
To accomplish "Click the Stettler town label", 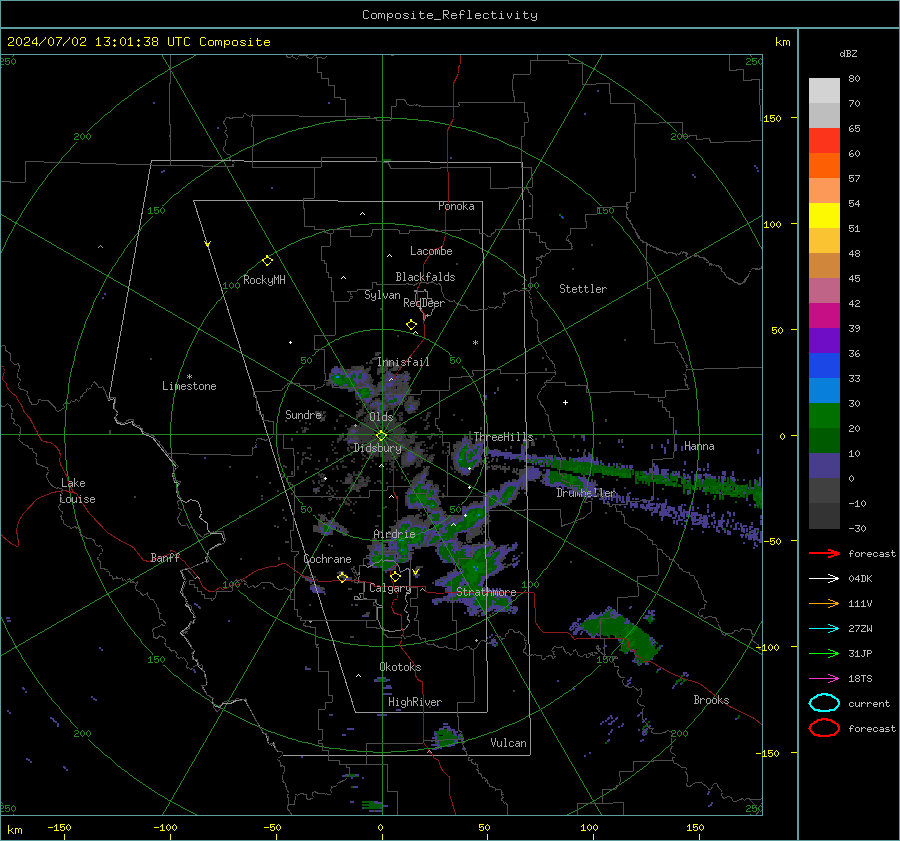I will (x=583, y=289).
